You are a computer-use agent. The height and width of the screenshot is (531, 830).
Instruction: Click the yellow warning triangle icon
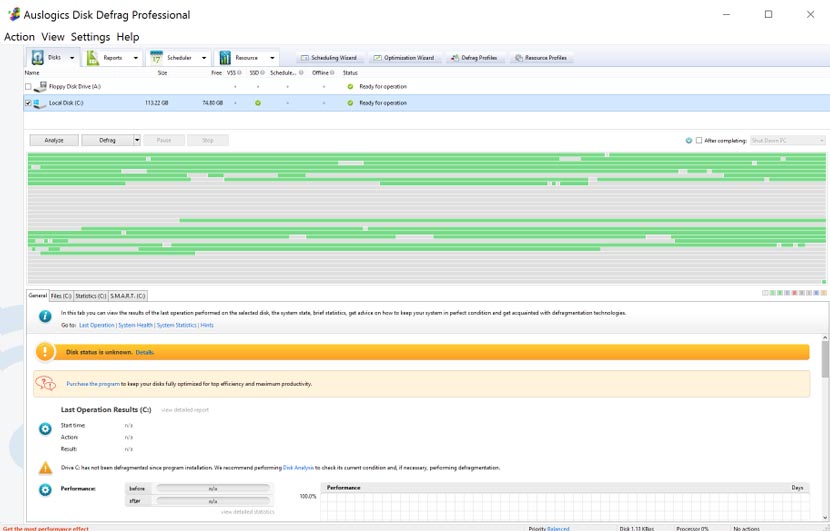[x=45, y=467]
